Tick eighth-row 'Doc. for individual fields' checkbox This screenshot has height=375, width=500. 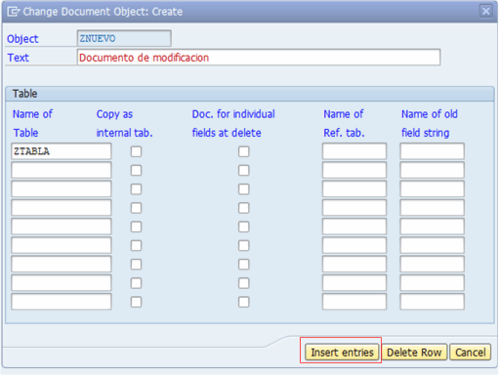pos(244,283)
